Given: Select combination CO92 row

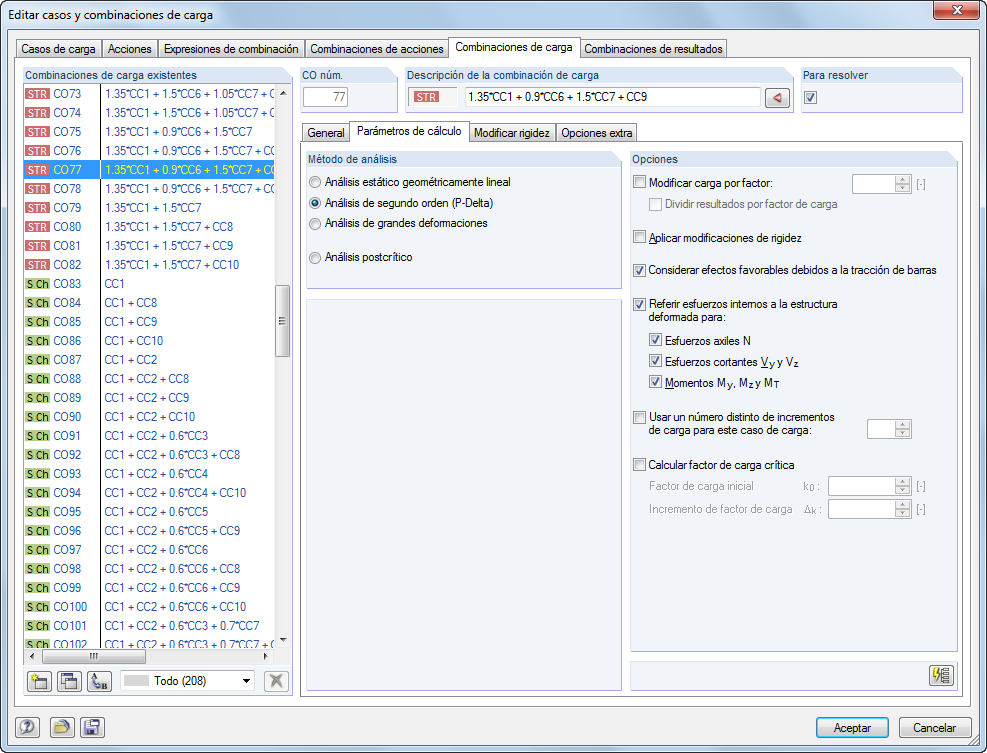Looking at the screenshot, I should point(149,455).
